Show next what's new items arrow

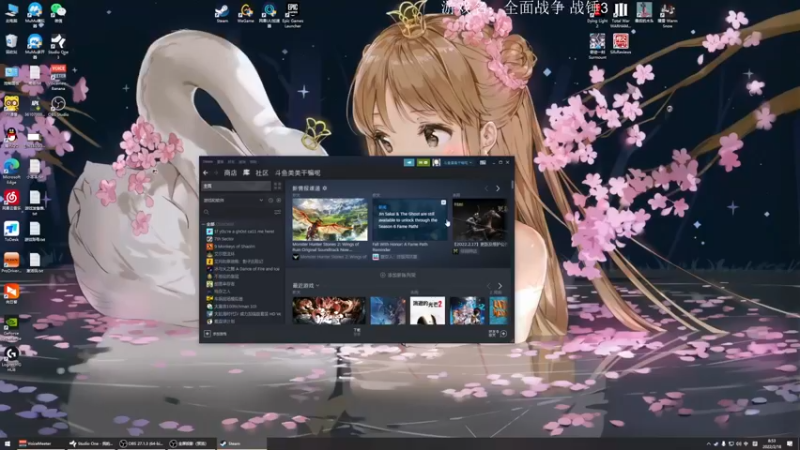(498, 188)
